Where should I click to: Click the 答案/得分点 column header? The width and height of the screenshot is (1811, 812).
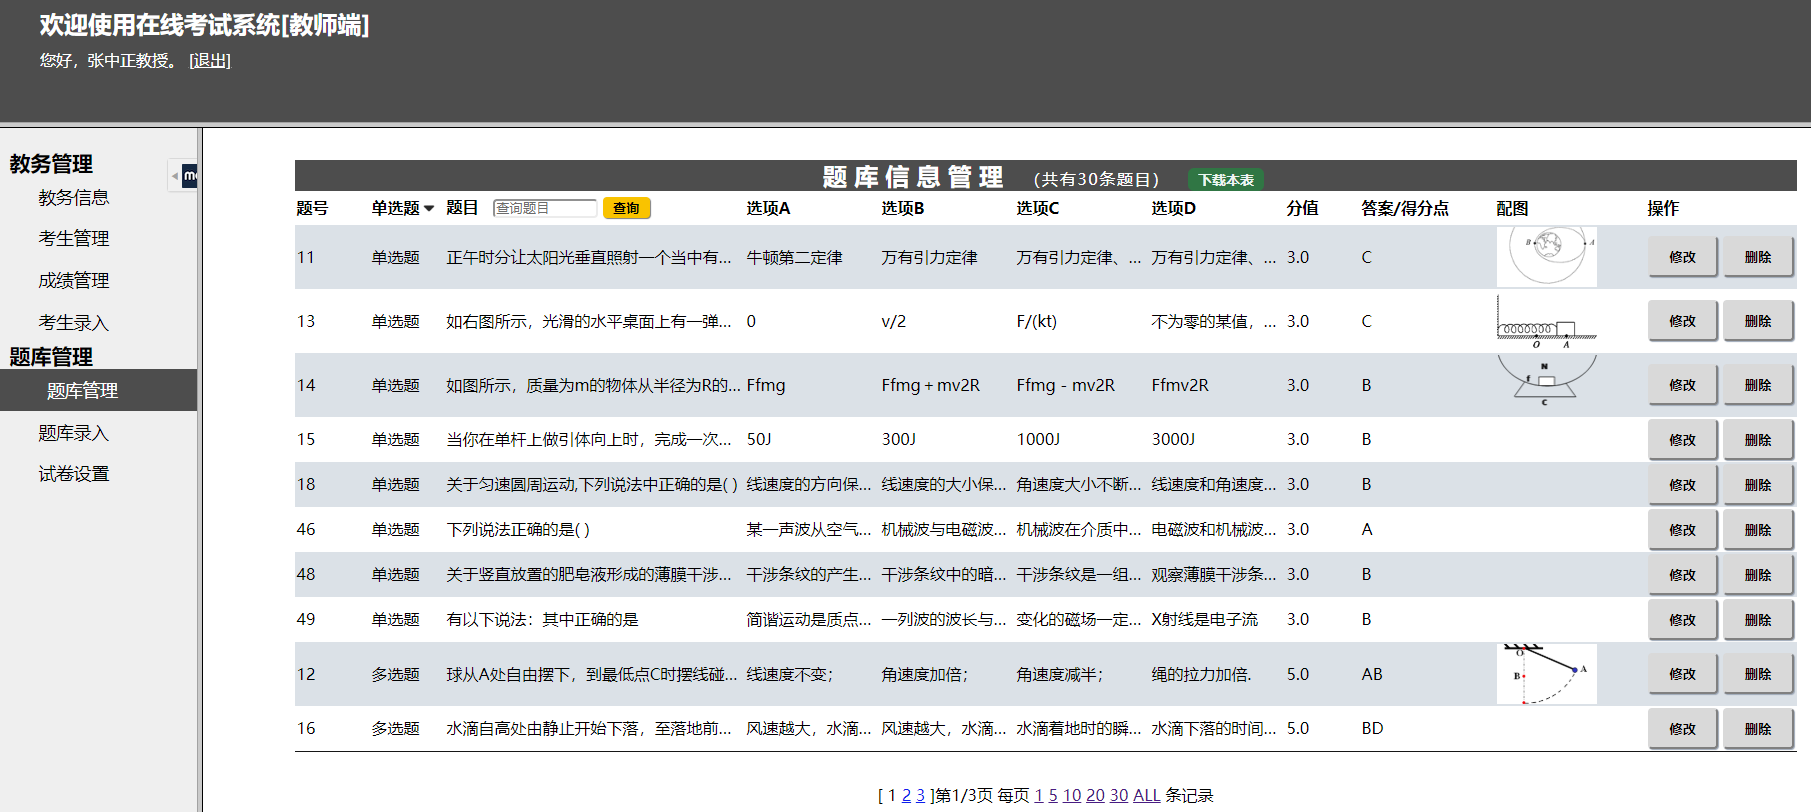[x=1405, y=208]
